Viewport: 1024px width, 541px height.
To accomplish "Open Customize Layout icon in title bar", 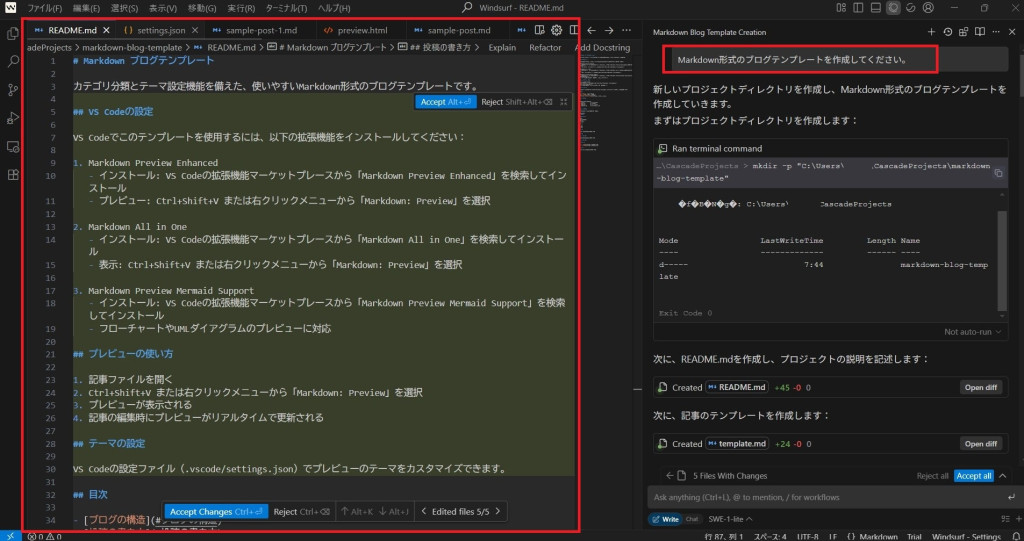I will (841, 8).
